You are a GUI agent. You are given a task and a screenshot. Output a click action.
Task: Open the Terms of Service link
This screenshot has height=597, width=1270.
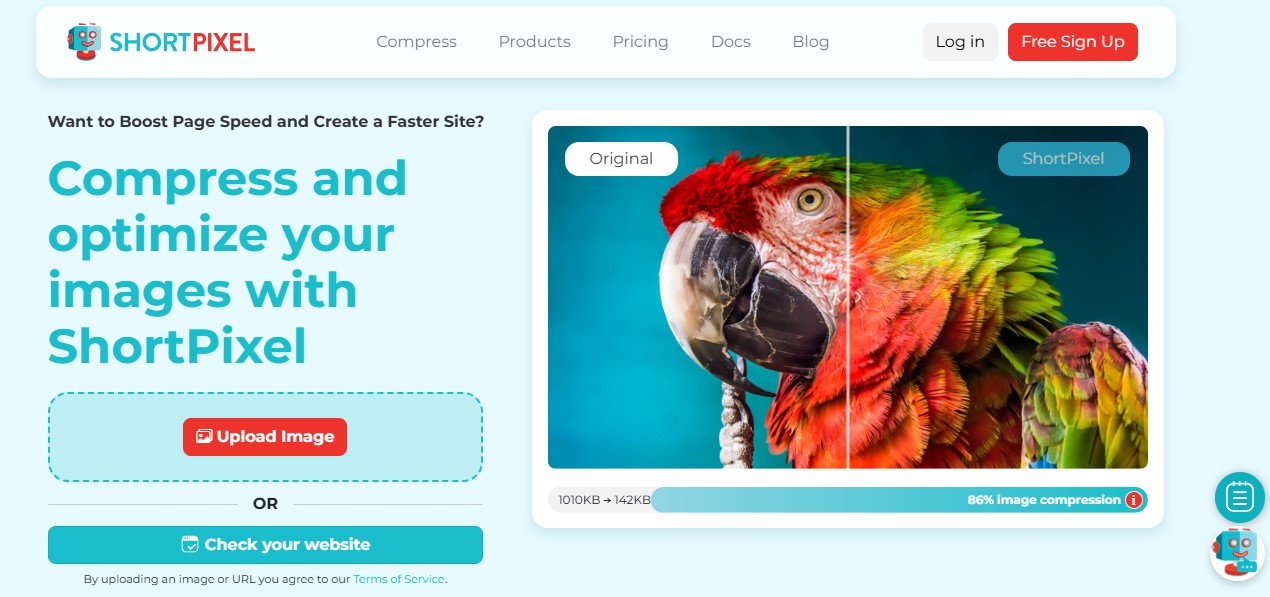(399, 579)
